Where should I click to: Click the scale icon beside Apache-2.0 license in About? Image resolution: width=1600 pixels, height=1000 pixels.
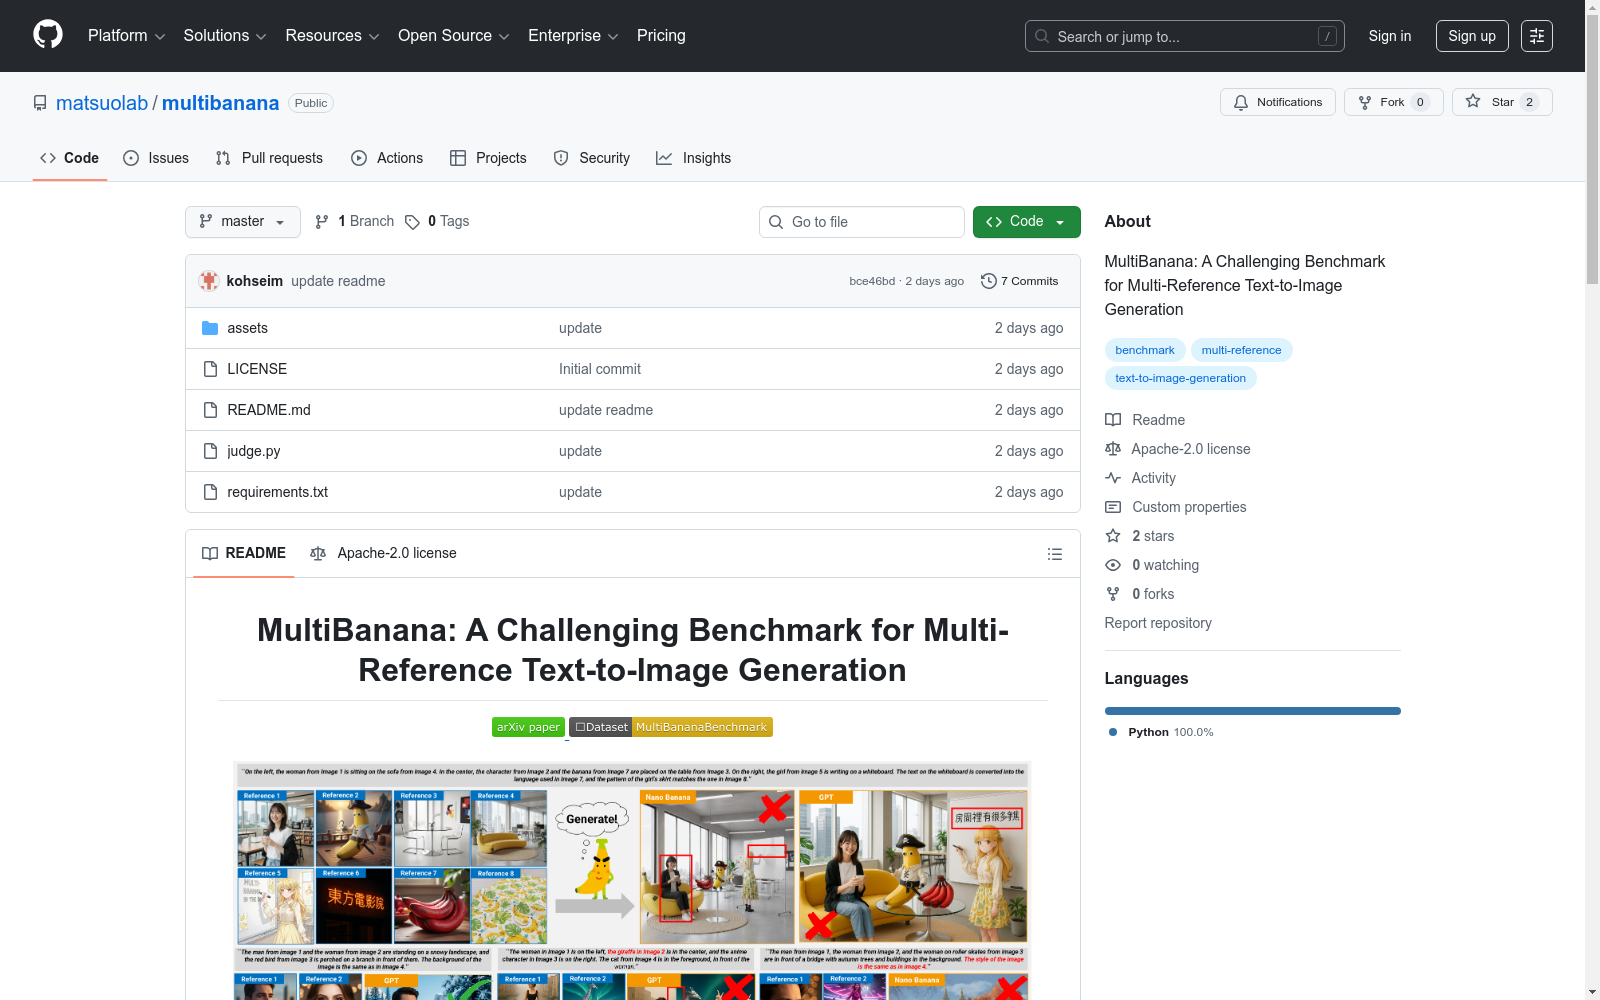click(x=1113, y=449)
